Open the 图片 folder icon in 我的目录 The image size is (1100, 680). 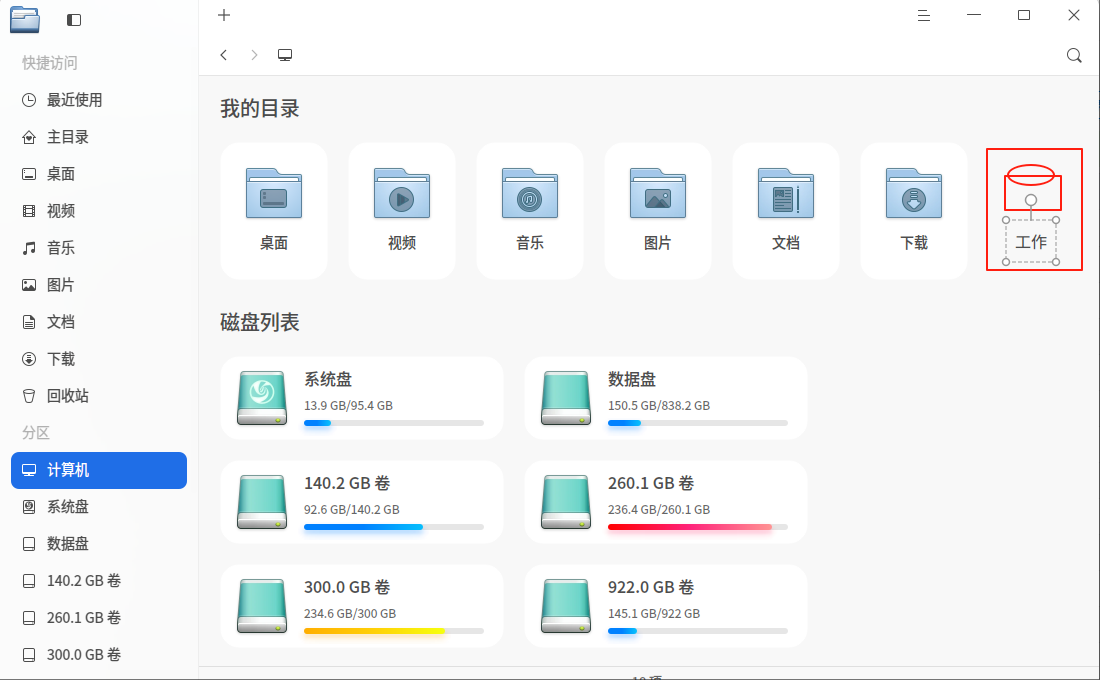657,194
